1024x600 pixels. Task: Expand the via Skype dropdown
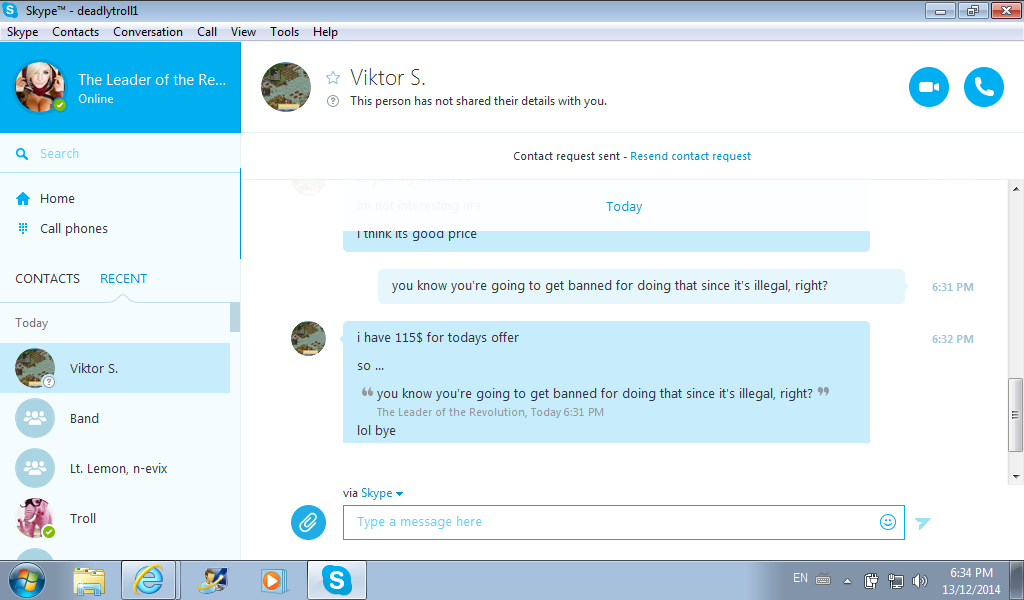(382, 494)
